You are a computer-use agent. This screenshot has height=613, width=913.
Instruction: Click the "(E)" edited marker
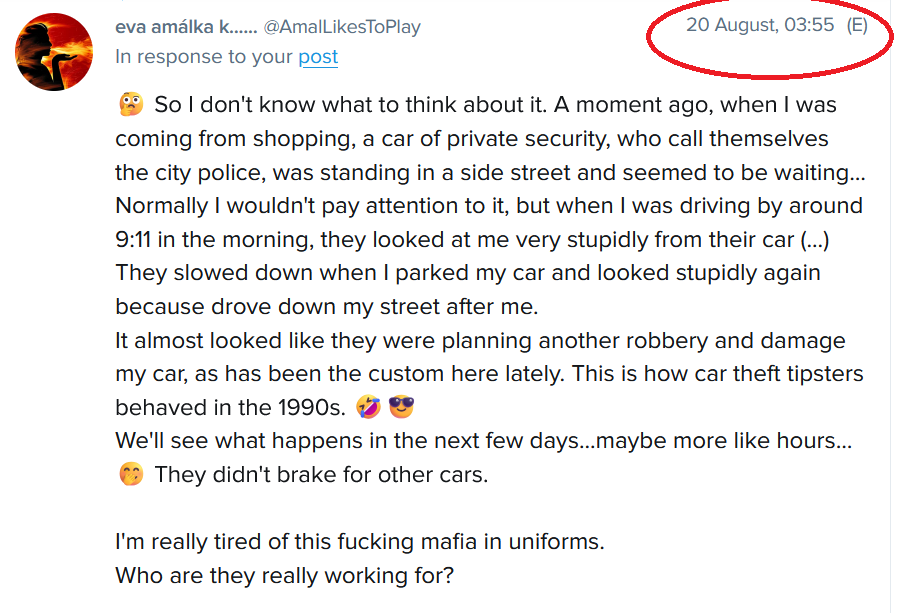point(857,25)
